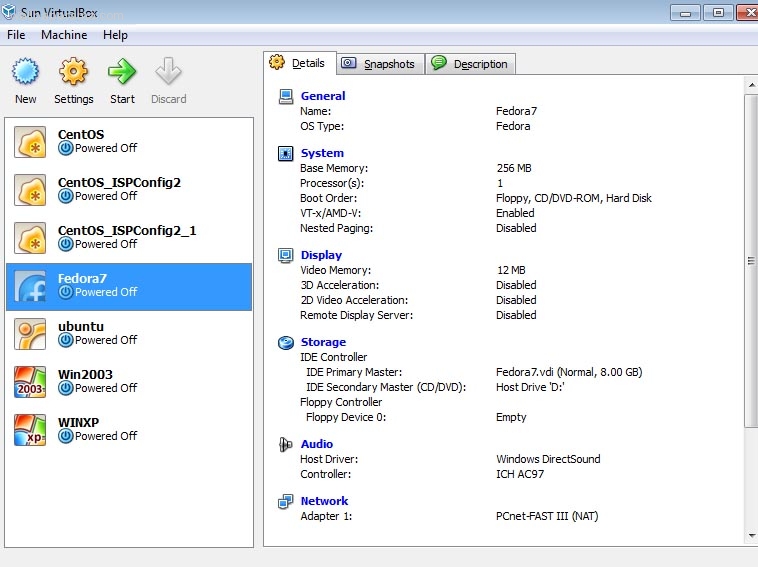Click the '3D Acceleration:' label
758x567 pixels.
click(x=340, y=285)
